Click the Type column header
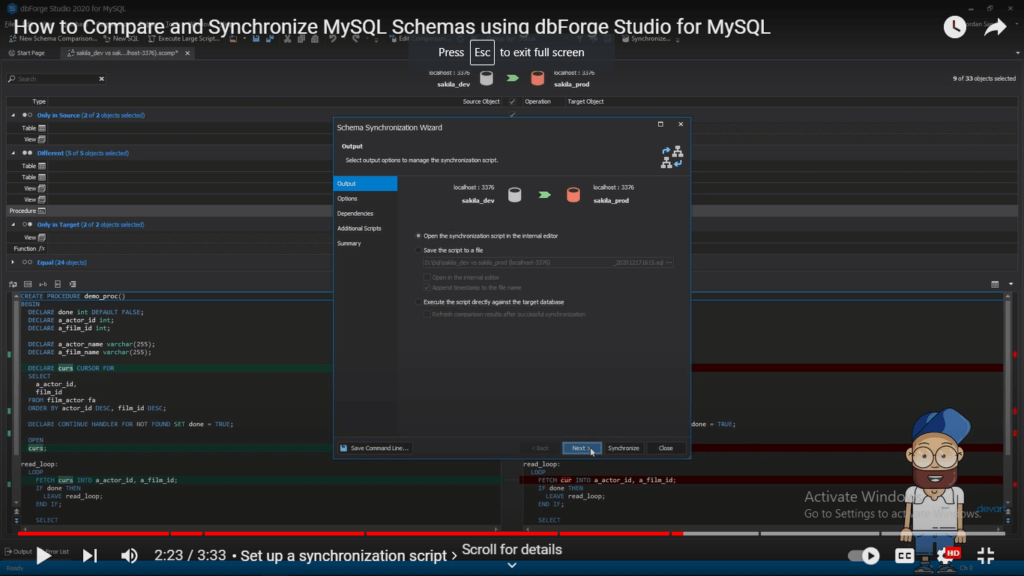Image resolution: width=1024 pixels, height=576 pixels. click(39, 102)
